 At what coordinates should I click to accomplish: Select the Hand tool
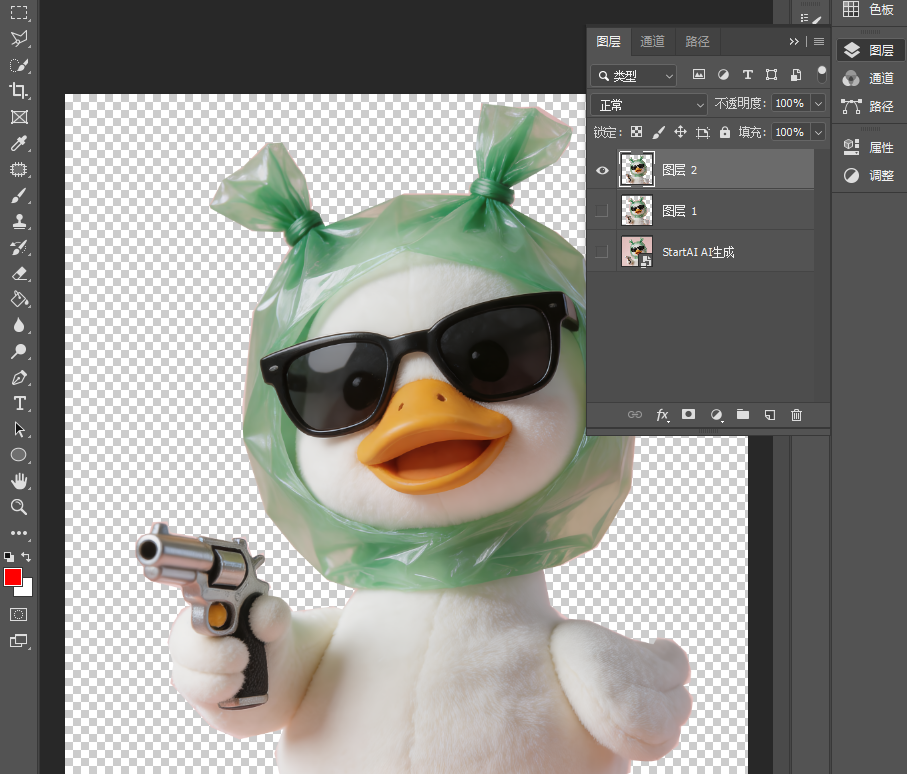tap(19, 481)
